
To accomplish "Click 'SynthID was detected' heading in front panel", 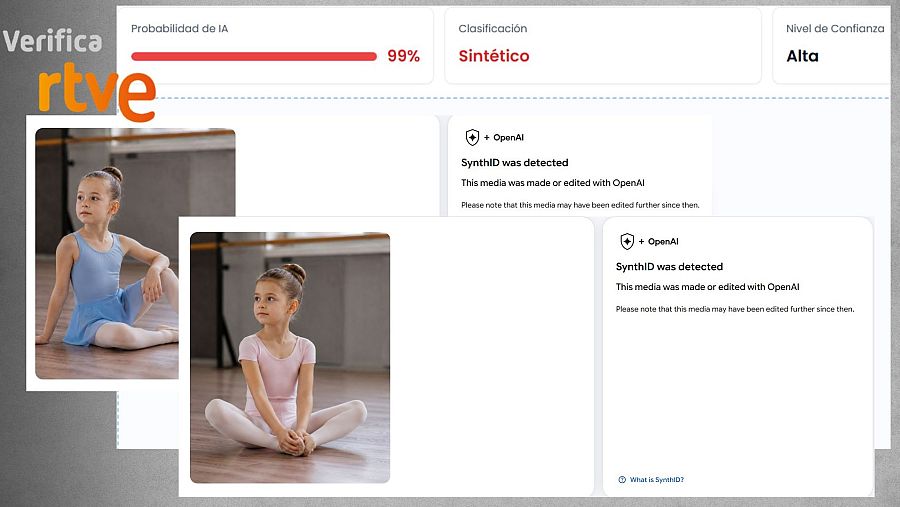I will (x=669, y=266).
